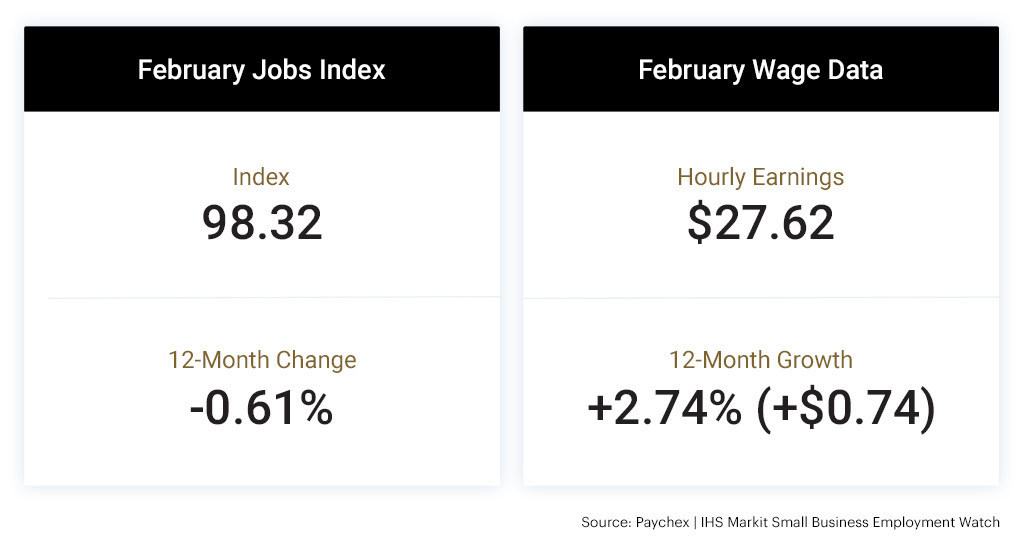Viewport: 1024px width, 549px height.
Task: Click the dollar sign before 27.62
Action: 699,222
